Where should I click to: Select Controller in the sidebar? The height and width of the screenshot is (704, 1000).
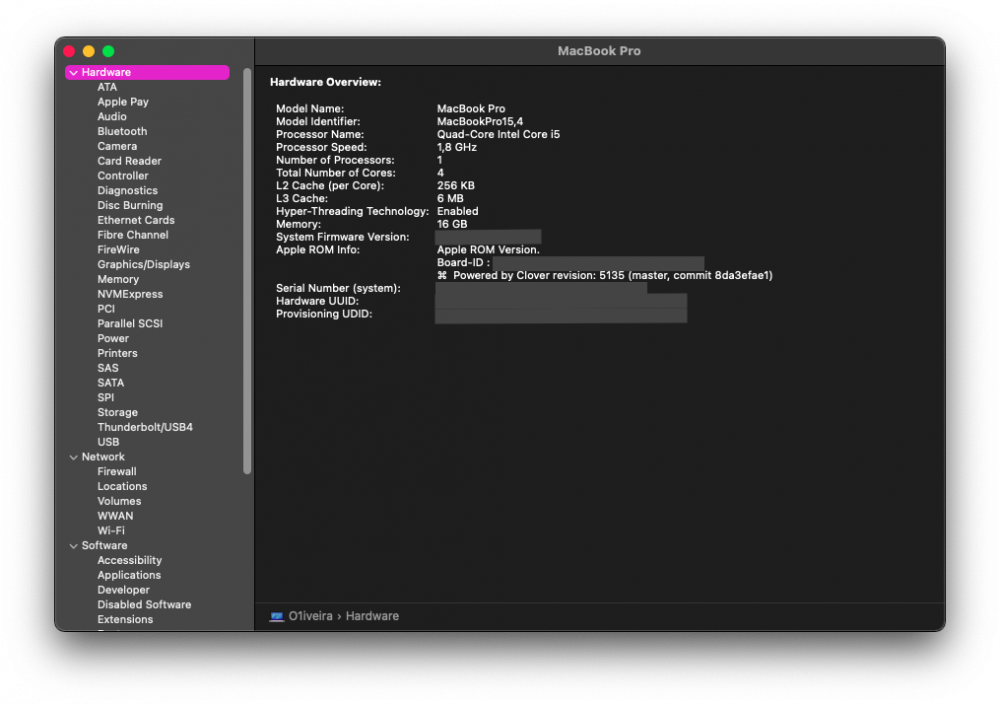[x=122, y=175]
